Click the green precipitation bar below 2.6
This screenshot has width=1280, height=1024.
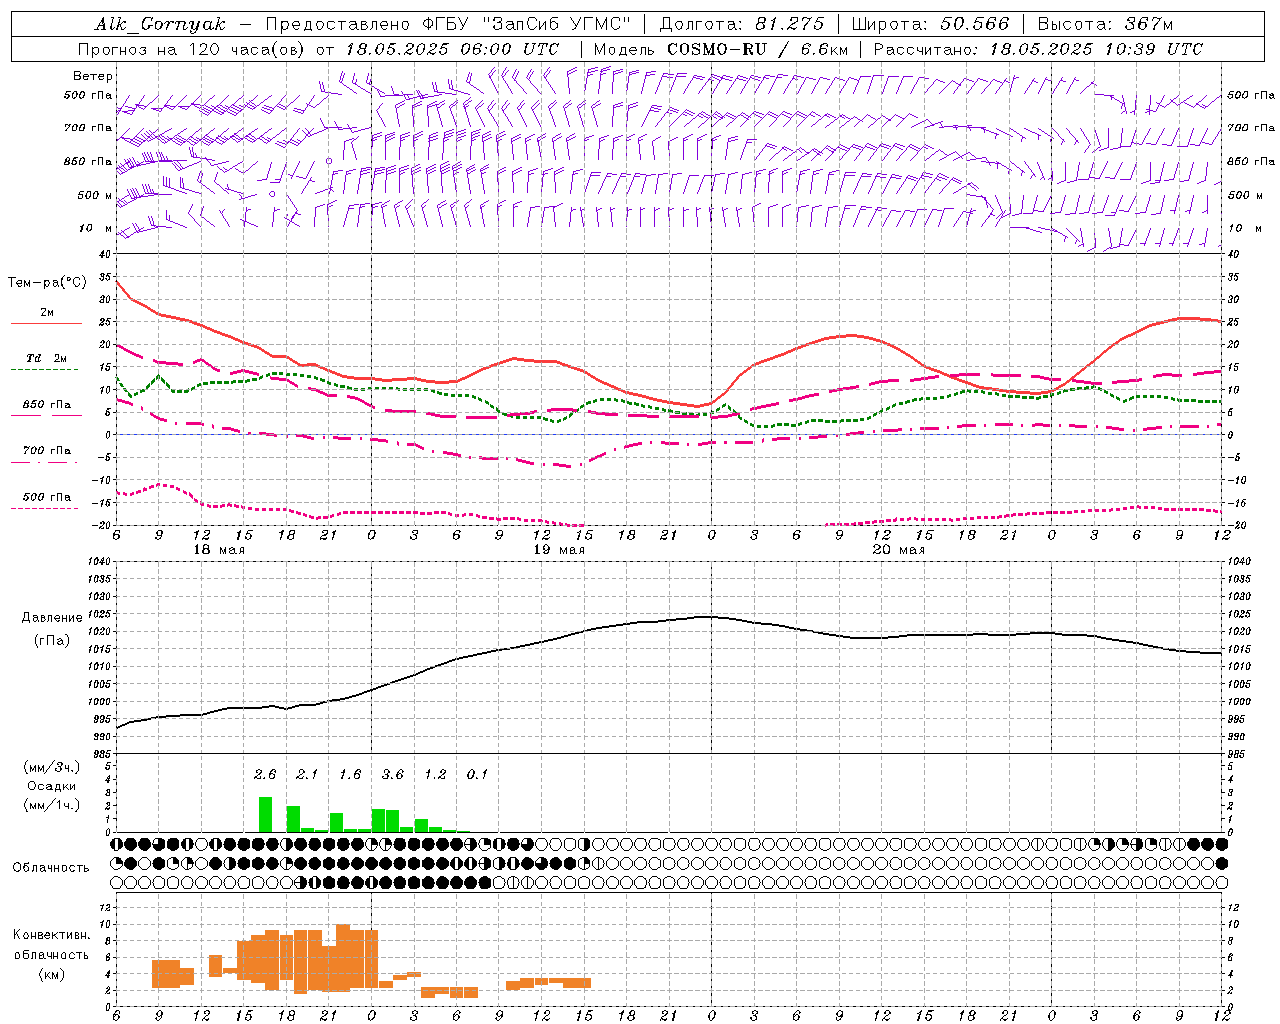click(x=265, y=814)
